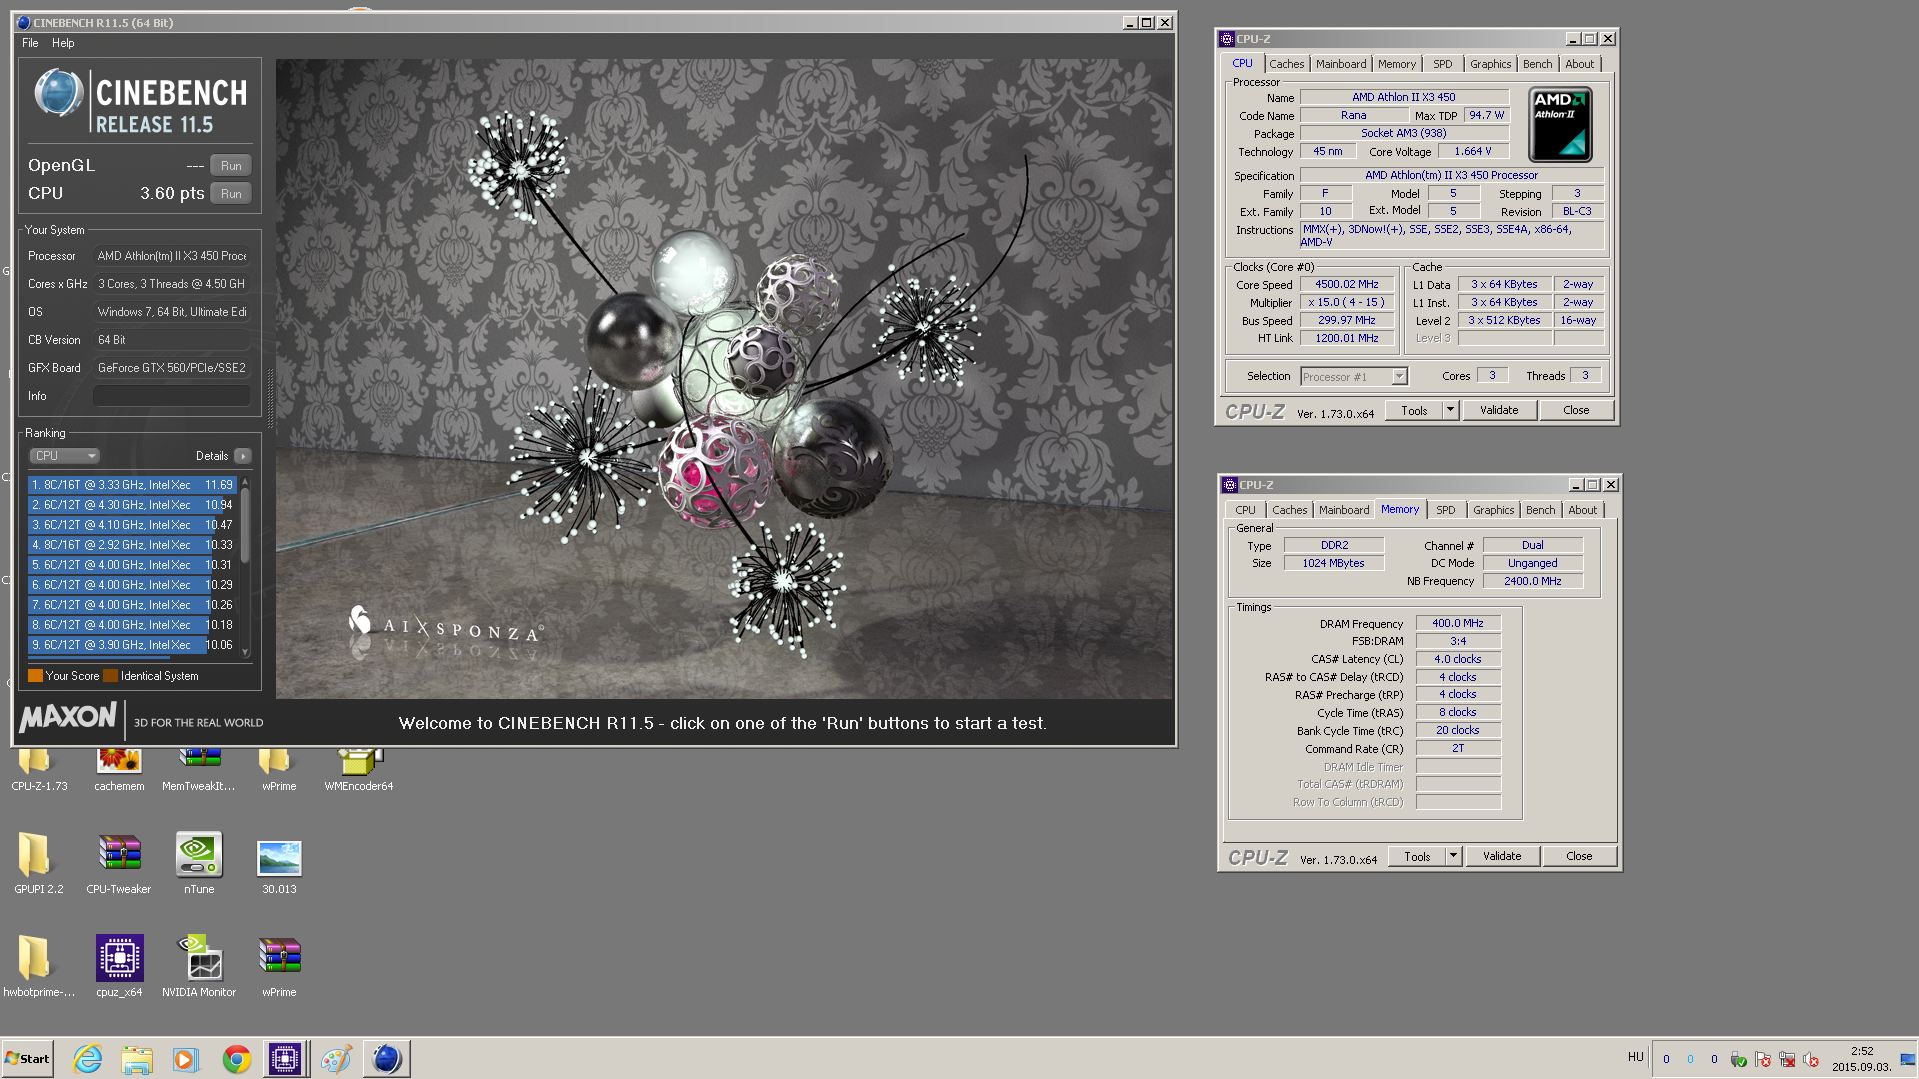1919x1079 pixels.
Task: Open Internet Explorer from the taskbar
Action: coord(88,1058)
